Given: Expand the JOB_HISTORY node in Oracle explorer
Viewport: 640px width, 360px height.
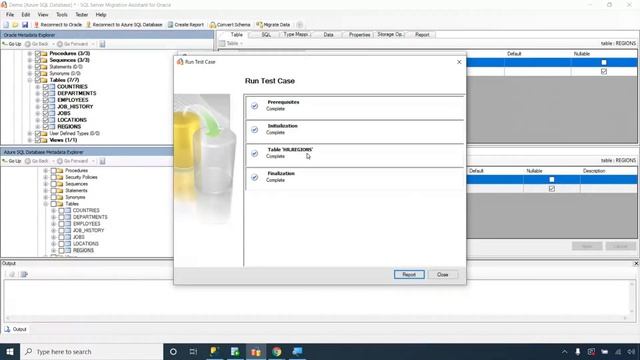Looking at the screenshot, I should coord(38,107).
